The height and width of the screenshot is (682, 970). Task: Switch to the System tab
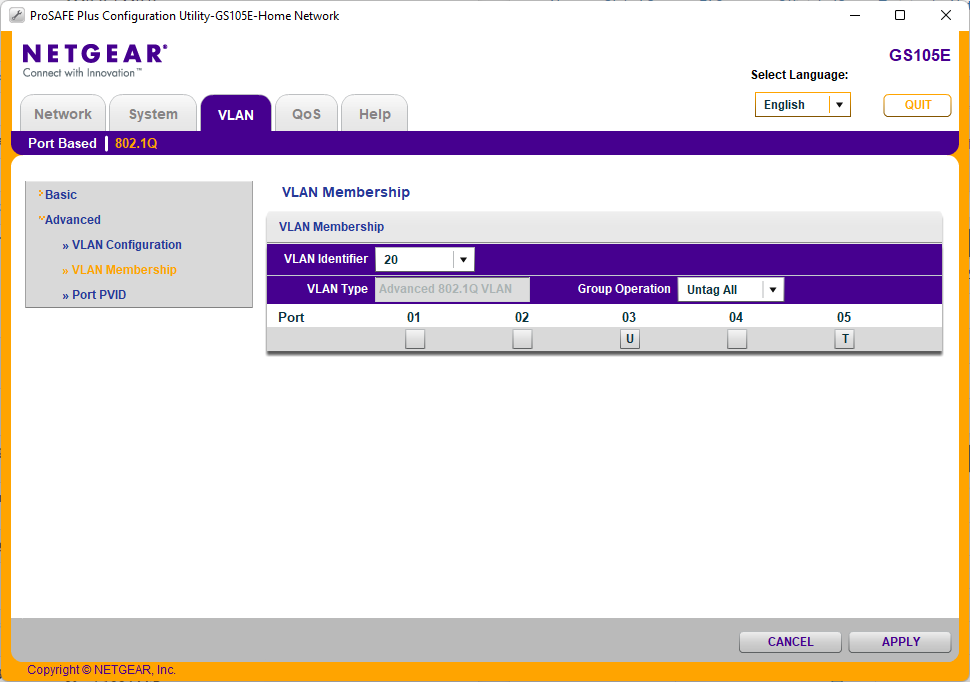click(x=153, y=114)
